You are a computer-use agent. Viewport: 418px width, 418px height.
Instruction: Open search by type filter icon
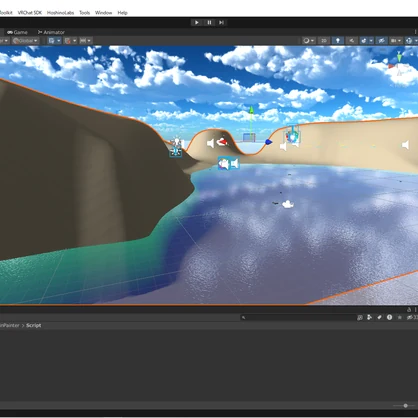(x=360, y=317)
